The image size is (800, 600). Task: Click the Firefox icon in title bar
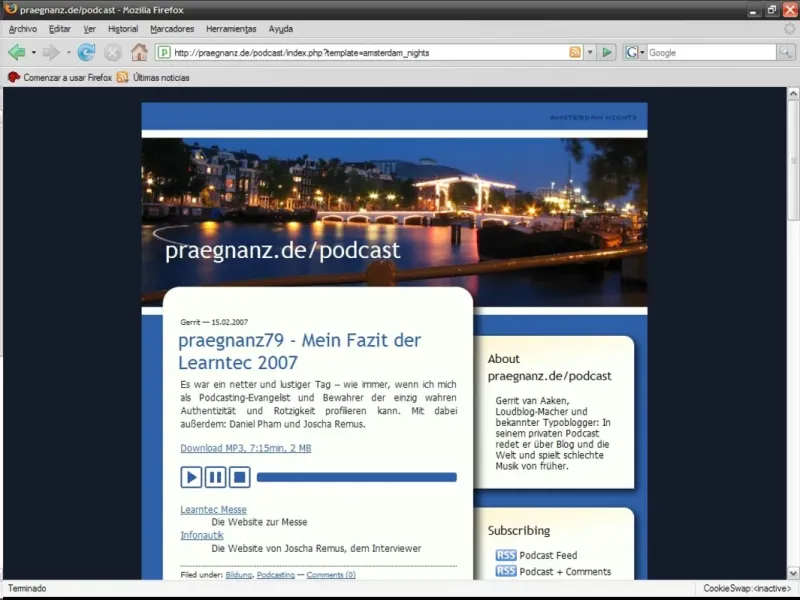coord(10,9)
